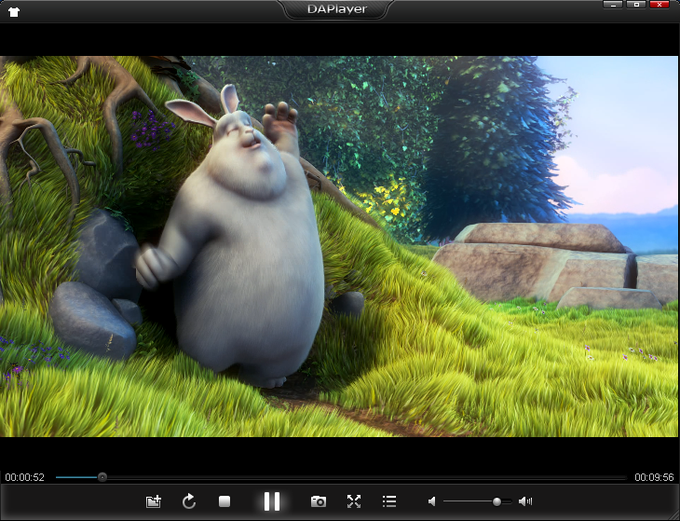Take a snapshot with the camera icon
Viewport: 680px width, 521px height.
click(318, 501)
